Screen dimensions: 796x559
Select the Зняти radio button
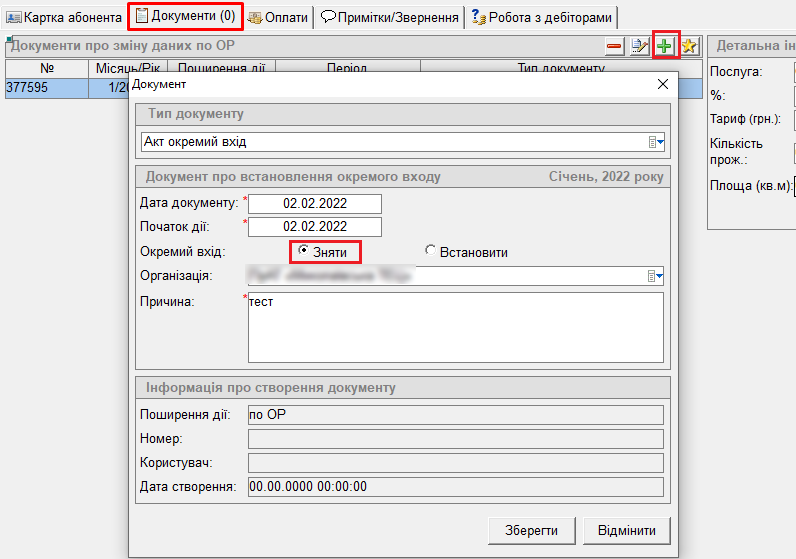click(x=303, y=251)
